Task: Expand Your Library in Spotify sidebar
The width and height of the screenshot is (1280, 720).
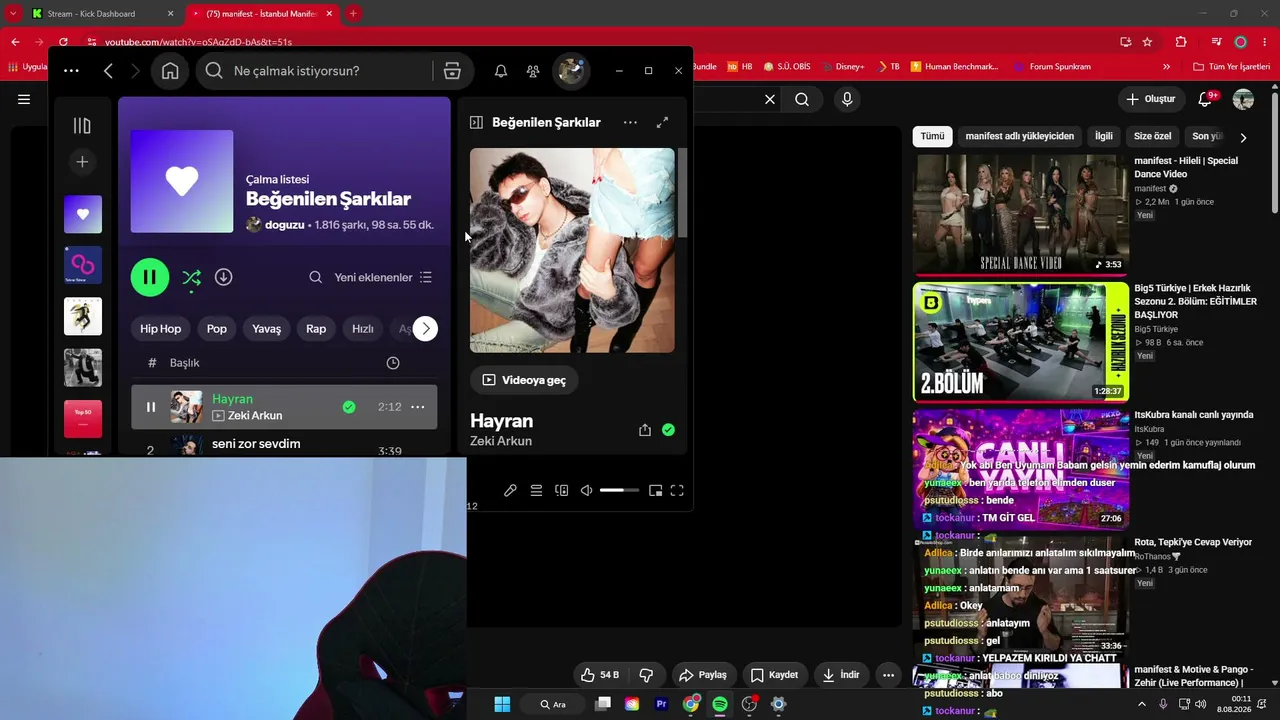Action: coord(82,125)
